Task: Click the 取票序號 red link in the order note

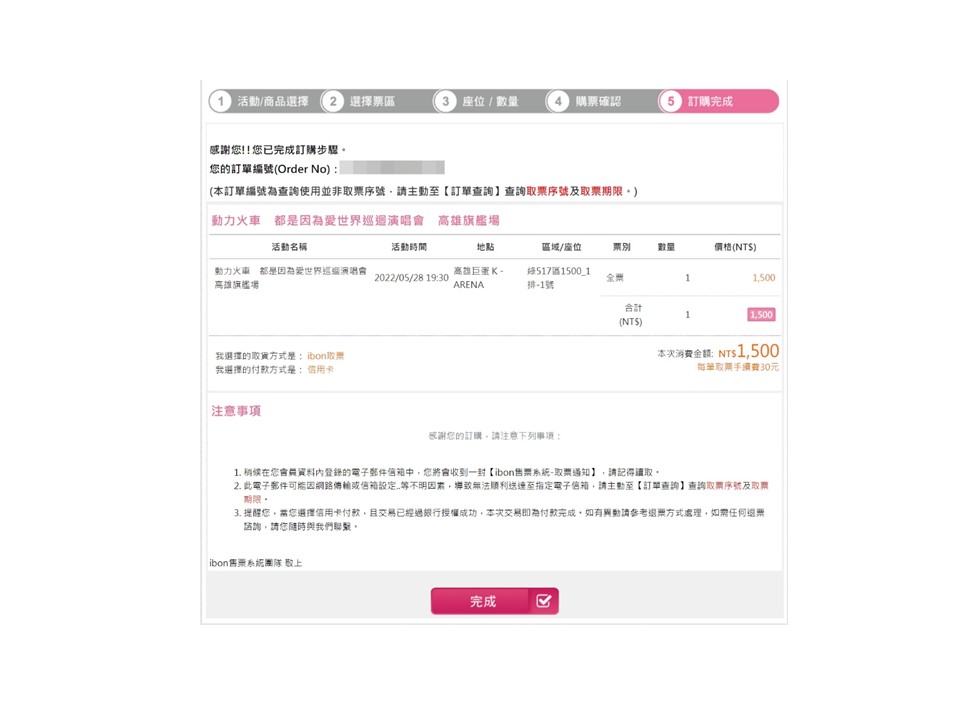Action: pos(547,192)
